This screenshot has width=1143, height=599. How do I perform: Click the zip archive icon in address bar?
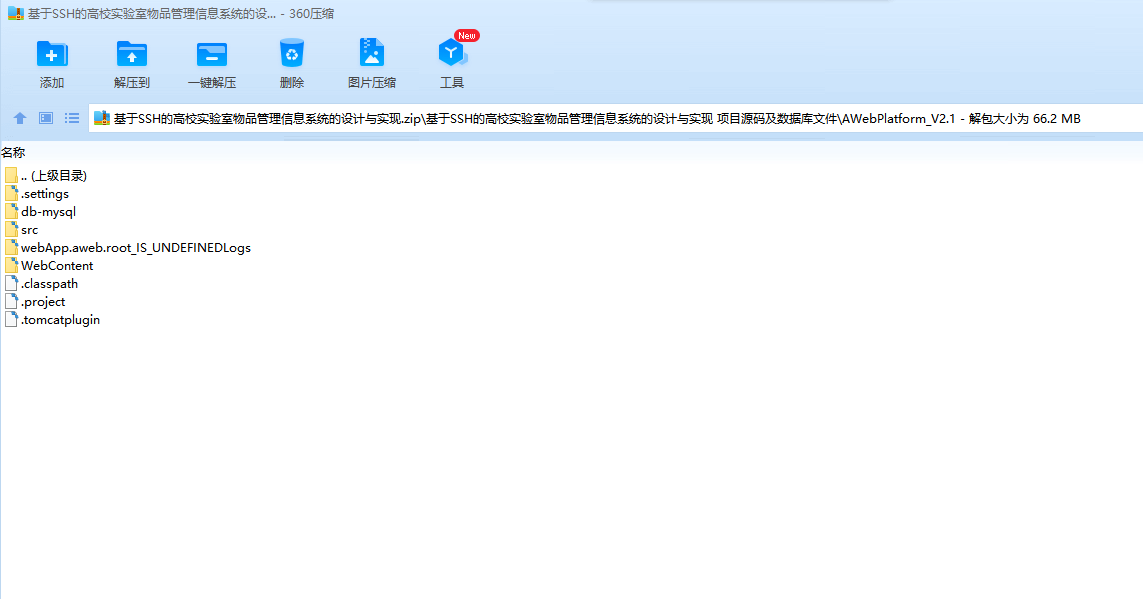[x=102, y=118]
